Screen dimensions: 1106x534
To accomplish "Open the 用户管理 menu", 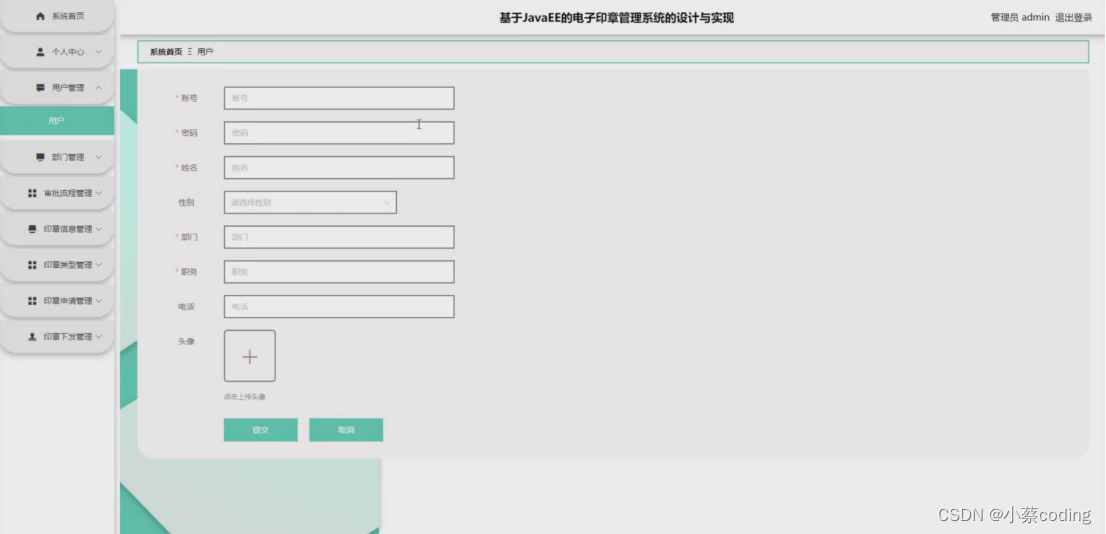I will (57, 87).
